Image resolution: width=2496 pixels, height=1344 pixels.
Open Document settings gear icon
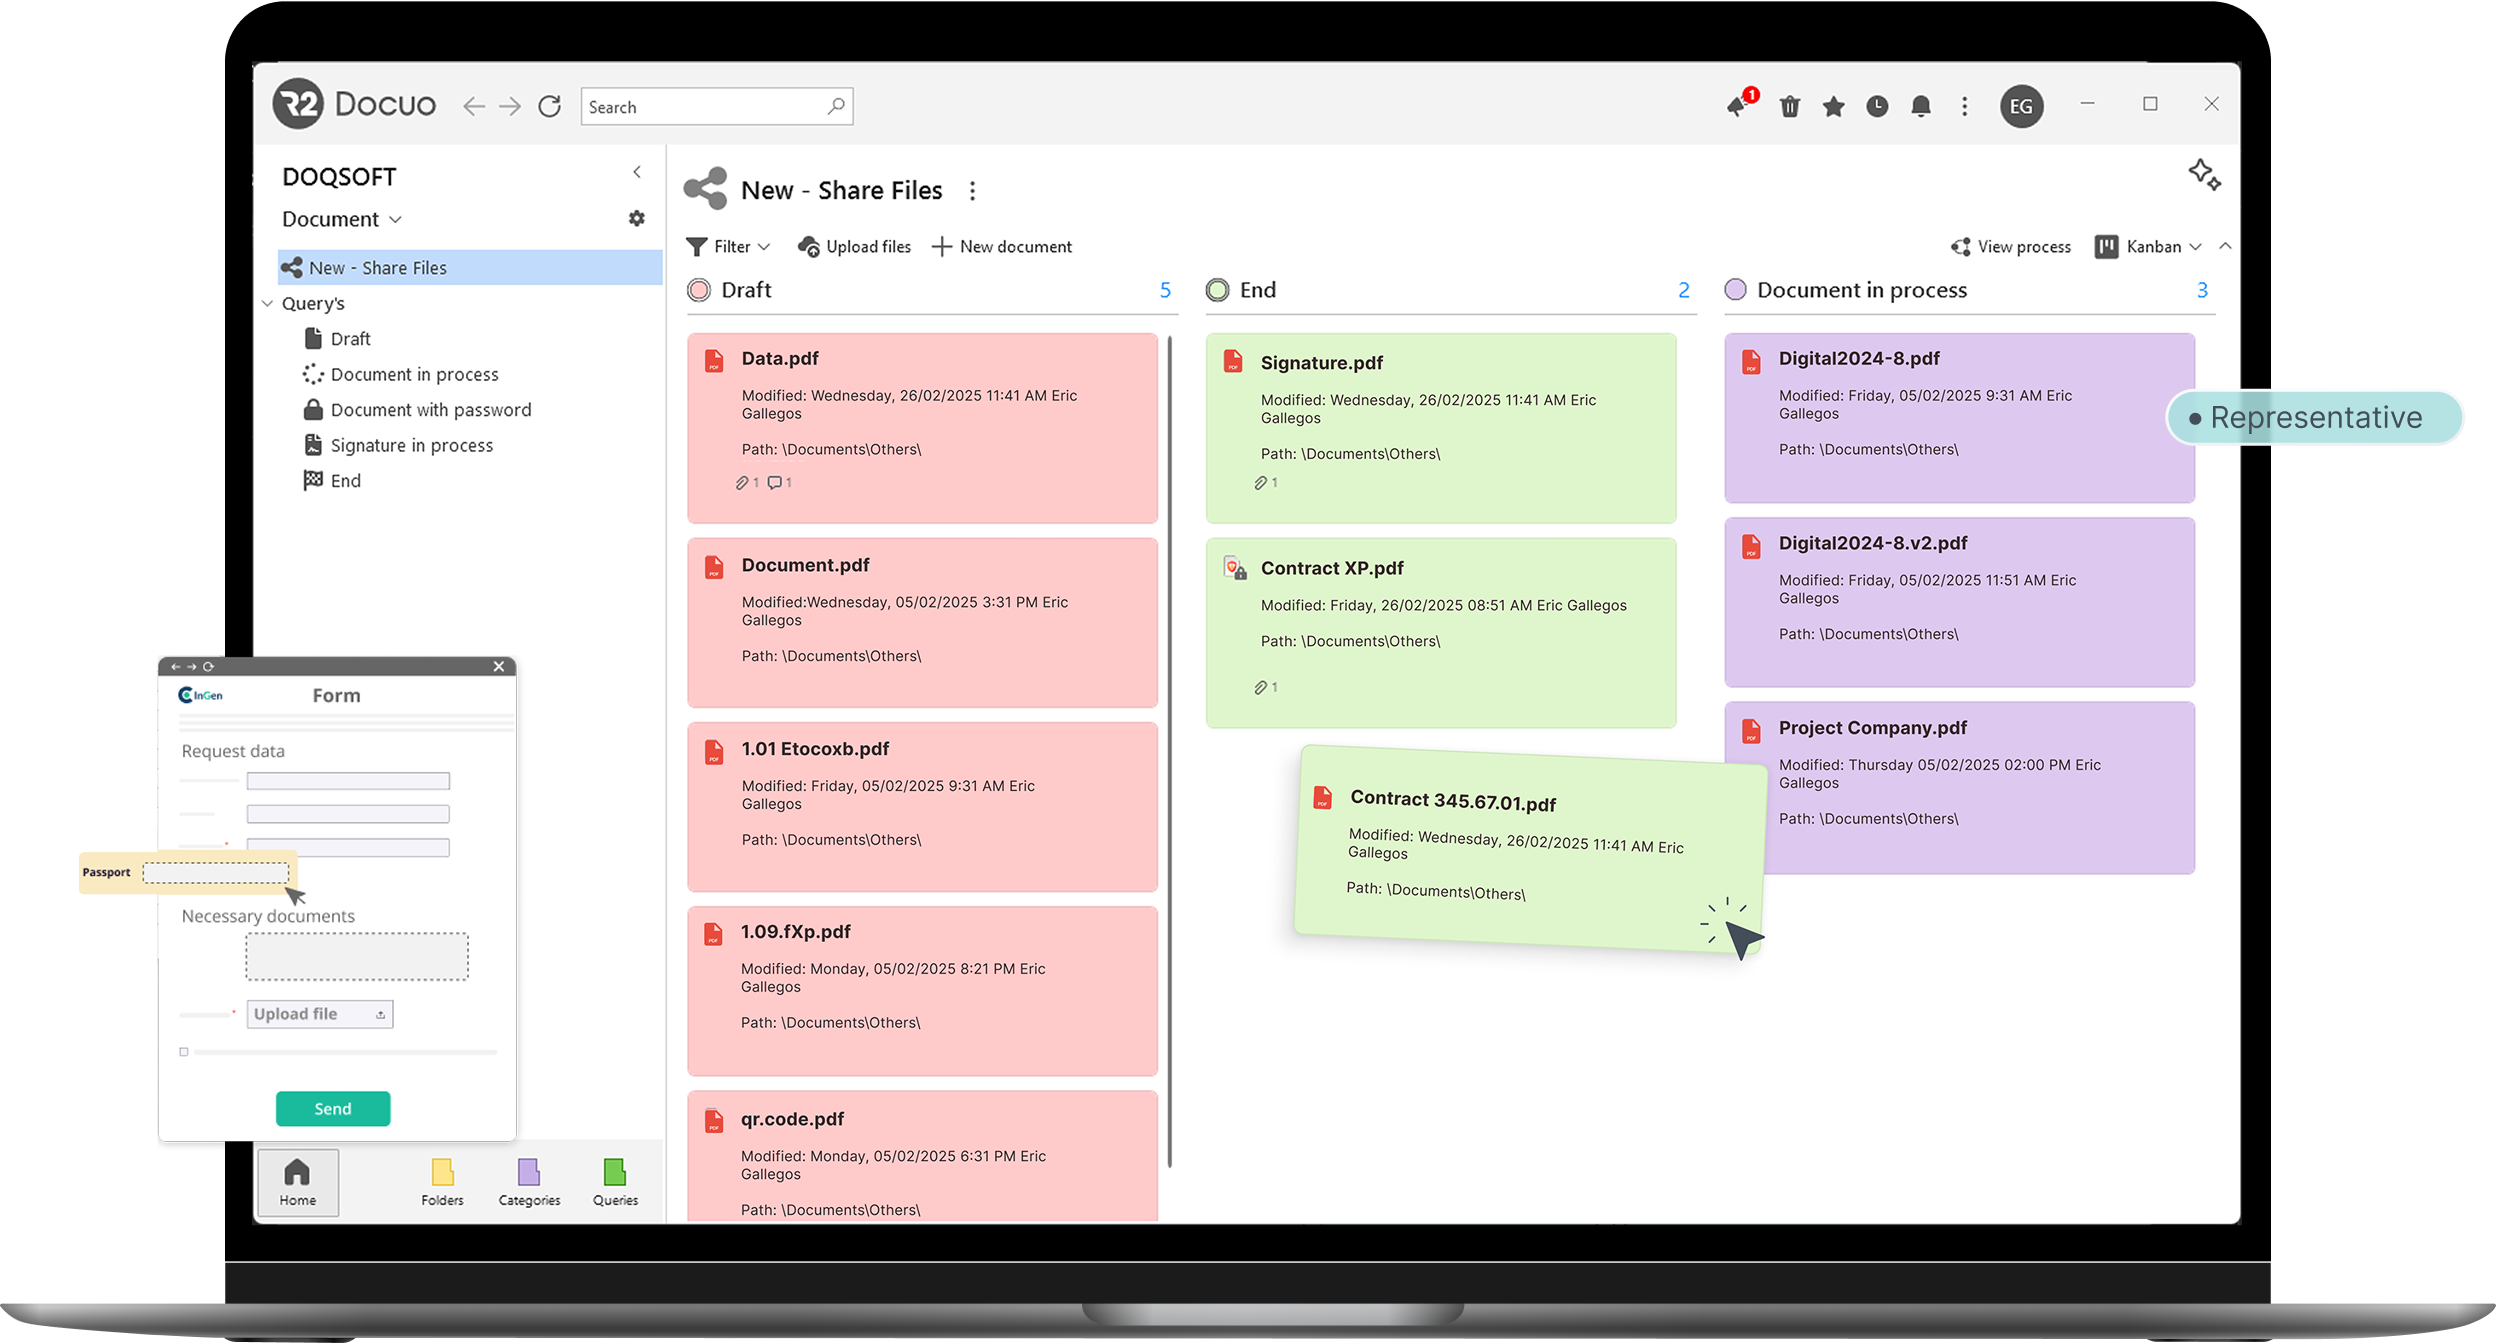(637, 218)
